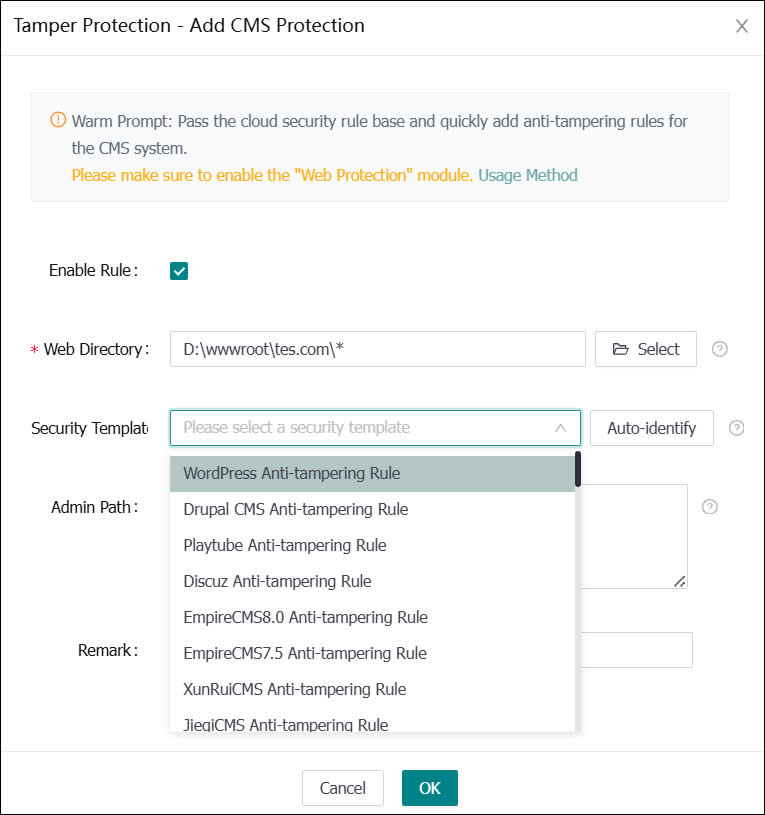Re-enable the rule activation checkbox

pyautogui.click(x=178, y=270)
